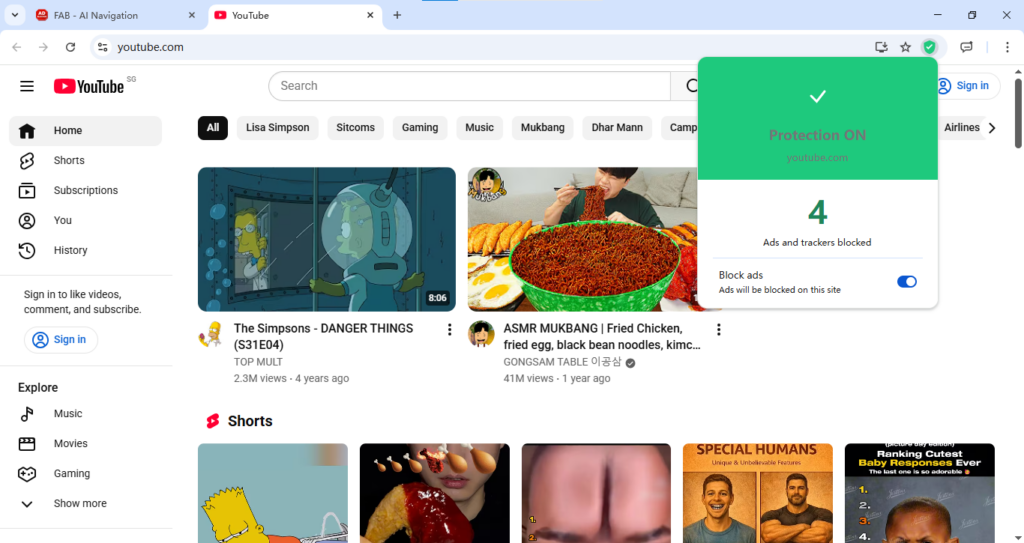Open the Chrome three-dot menu
The image size is (1024, 543).
point(1007,47)
